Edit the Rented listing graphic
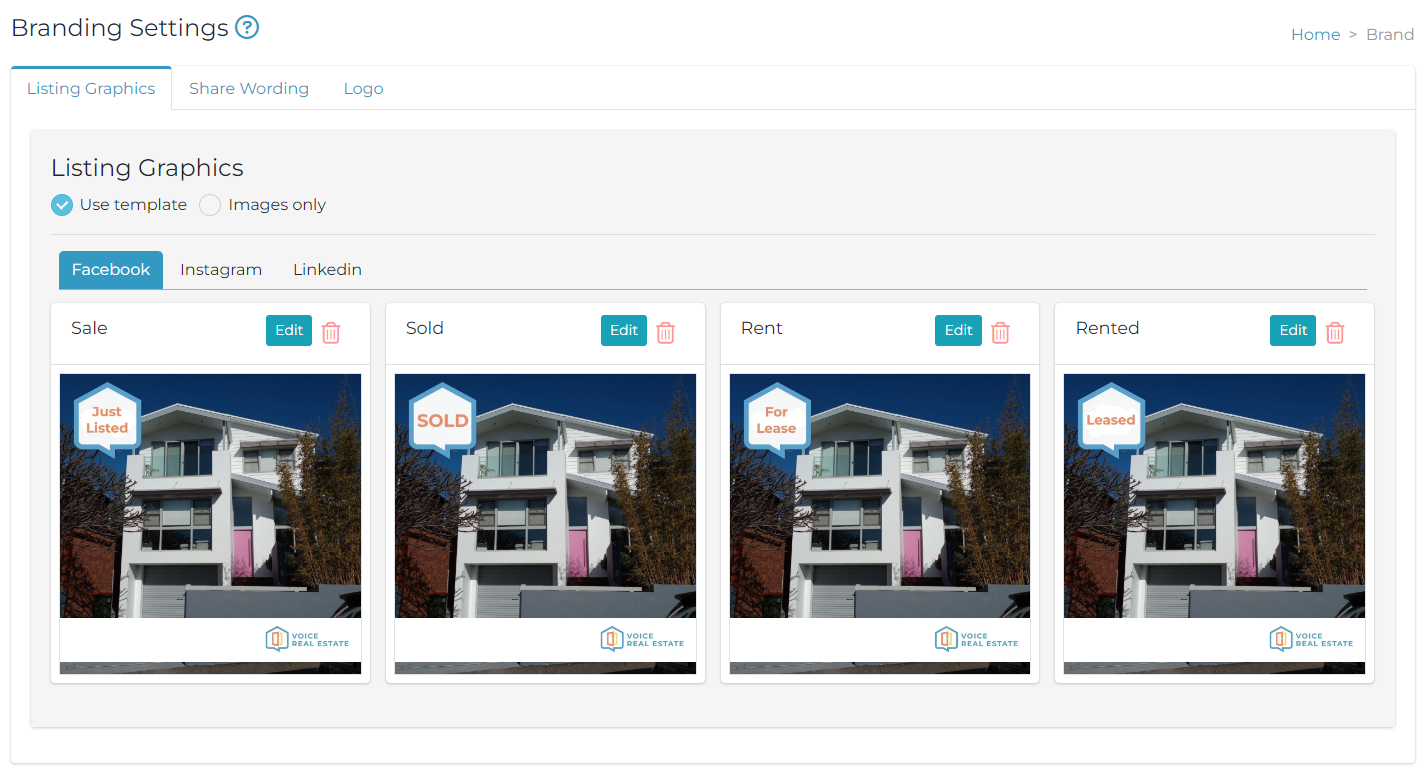 tap(1293, 331)
